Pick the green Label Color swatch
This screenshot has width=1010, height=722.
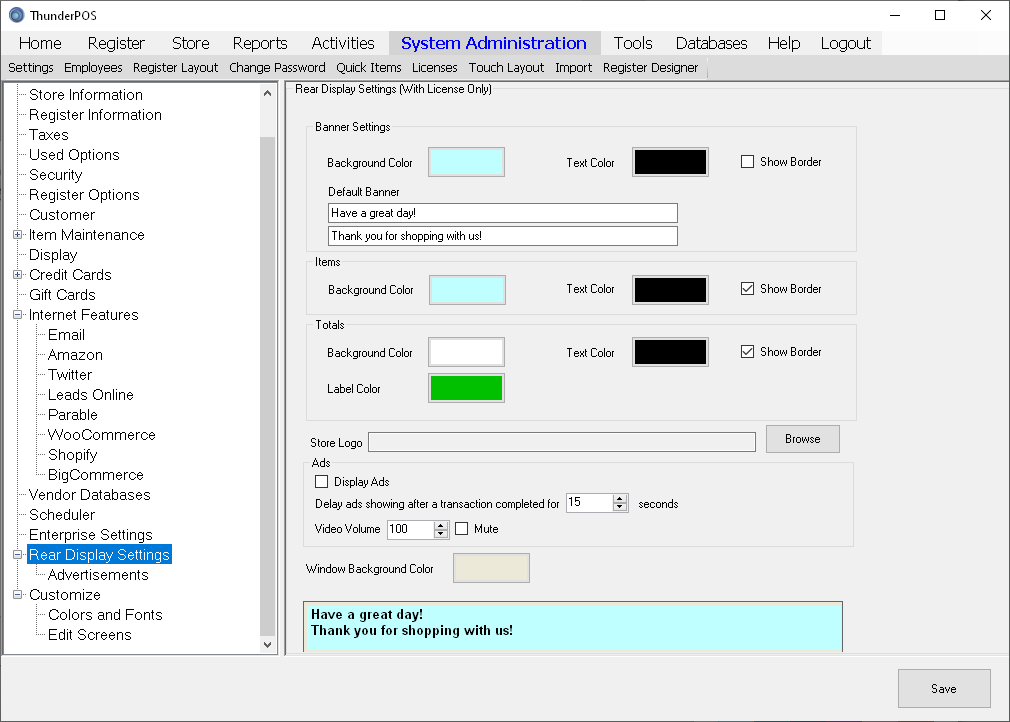point(466,388)
